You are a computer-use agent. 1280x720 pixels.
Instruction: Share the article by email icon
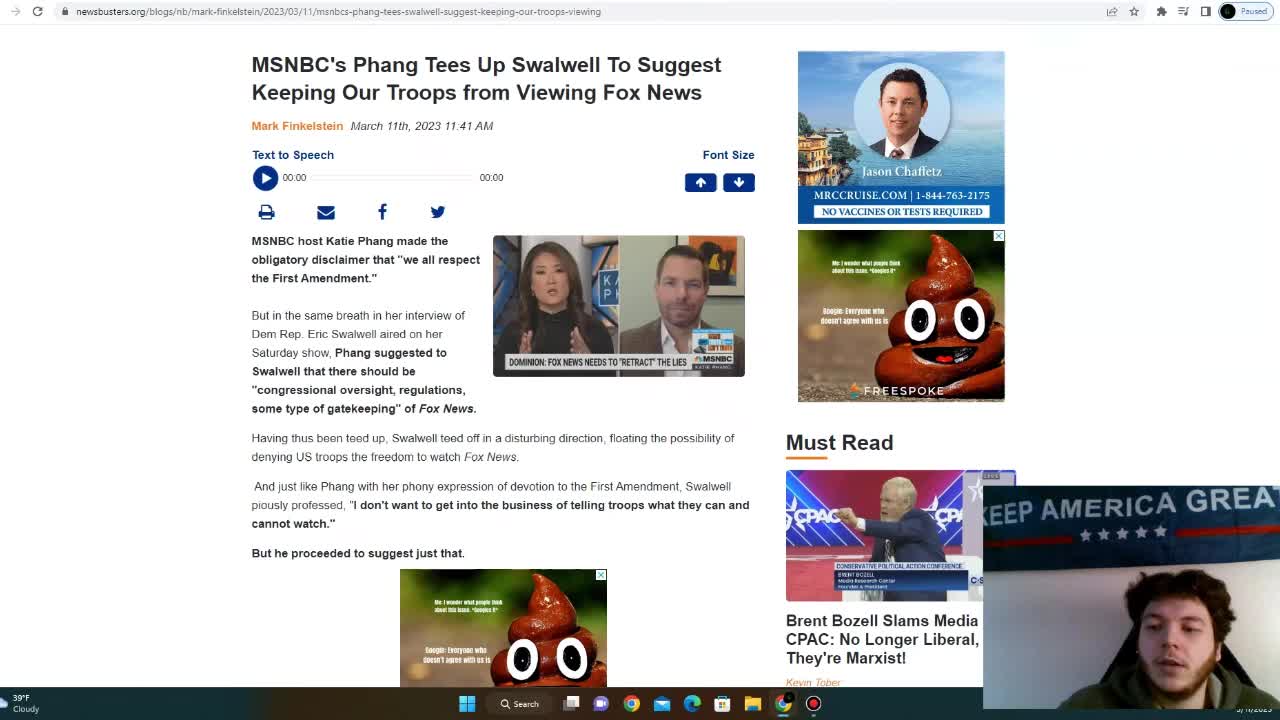click(x=326, y=212)
